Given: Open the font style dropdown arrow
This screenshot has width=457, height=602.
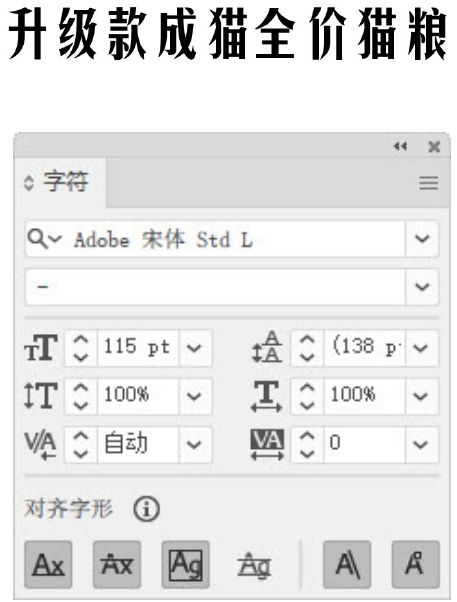Looking at the screenshot, I should [x=422, y=287].
